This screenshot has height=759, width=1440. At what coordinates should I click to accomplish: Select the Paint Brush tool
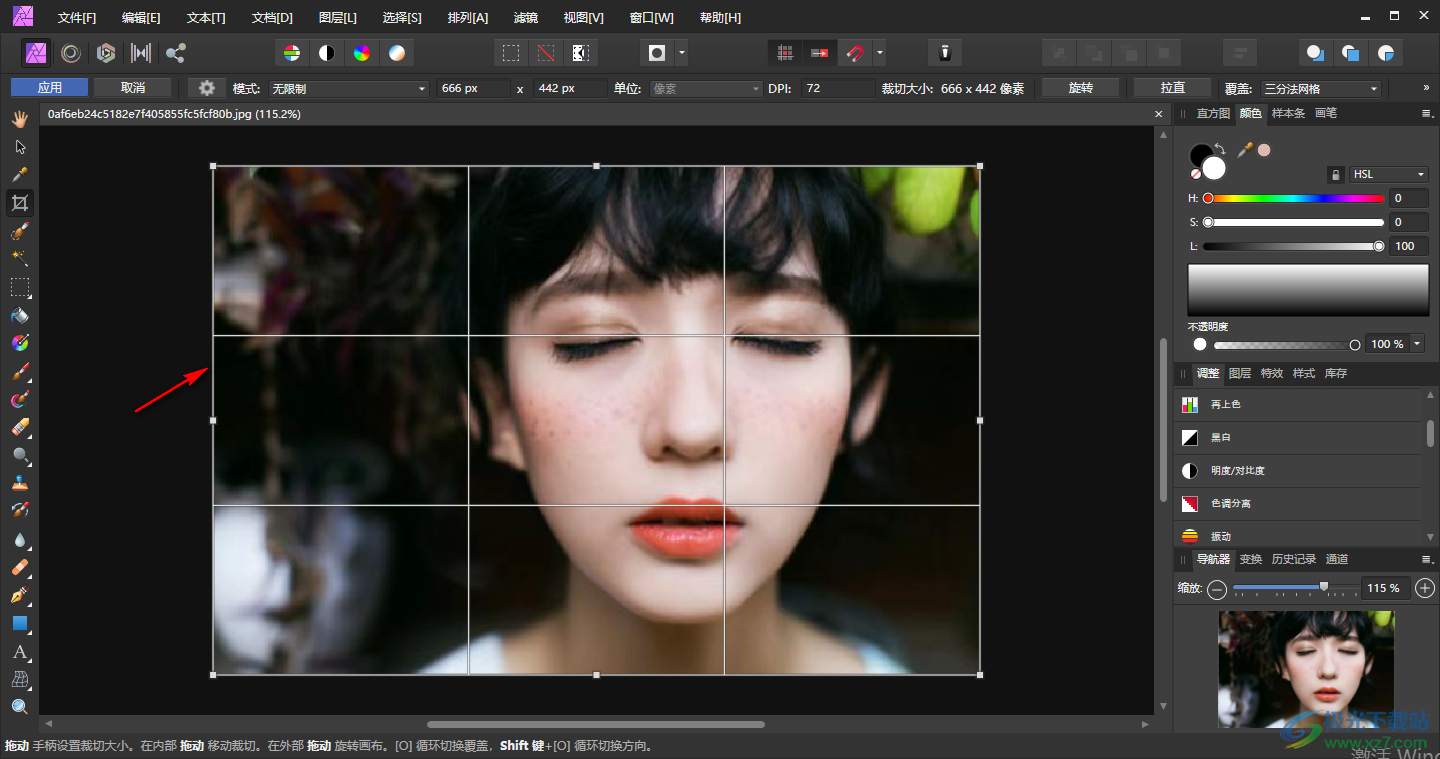tap(19, 371)
